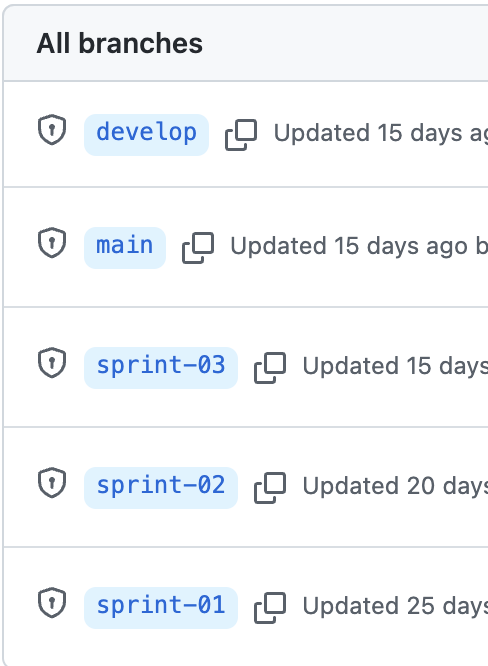The height and width of the screenshot is (666, 488).
Task: Copy the sprint-02 branch name to clipboard
Action: [x=270, y=488]
